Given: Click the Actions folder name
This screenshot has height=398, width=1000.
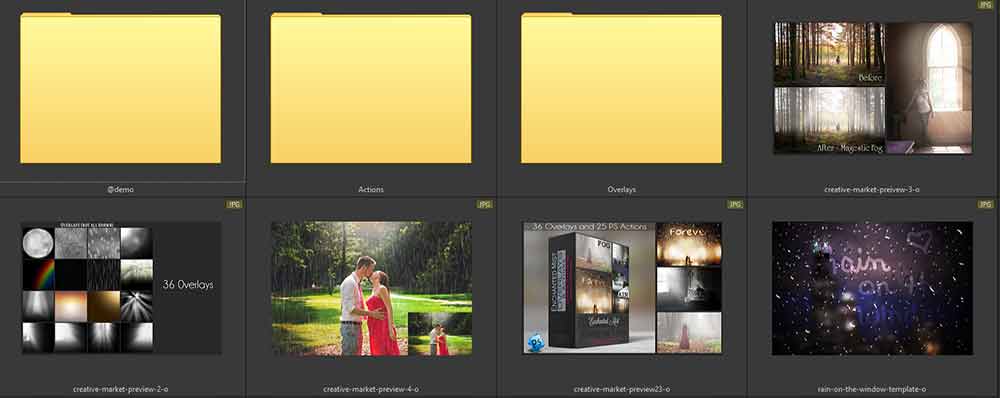Looking at the screenshot, I should (x=371, y=189).
